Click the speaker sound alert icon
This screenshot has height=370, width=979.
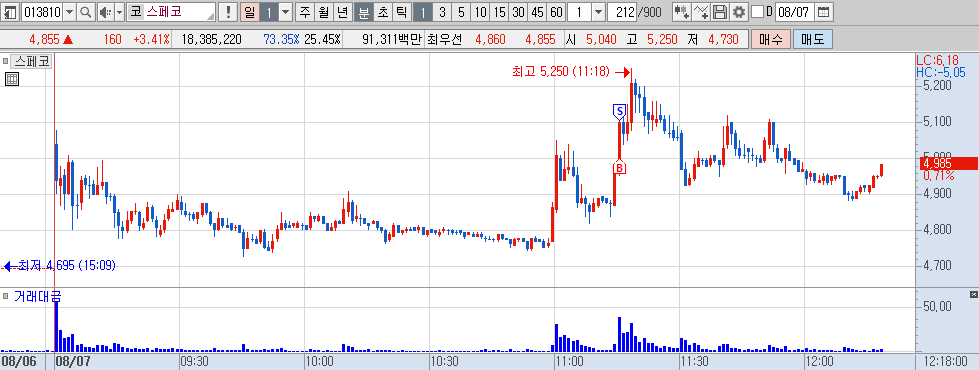coord(105,11)
